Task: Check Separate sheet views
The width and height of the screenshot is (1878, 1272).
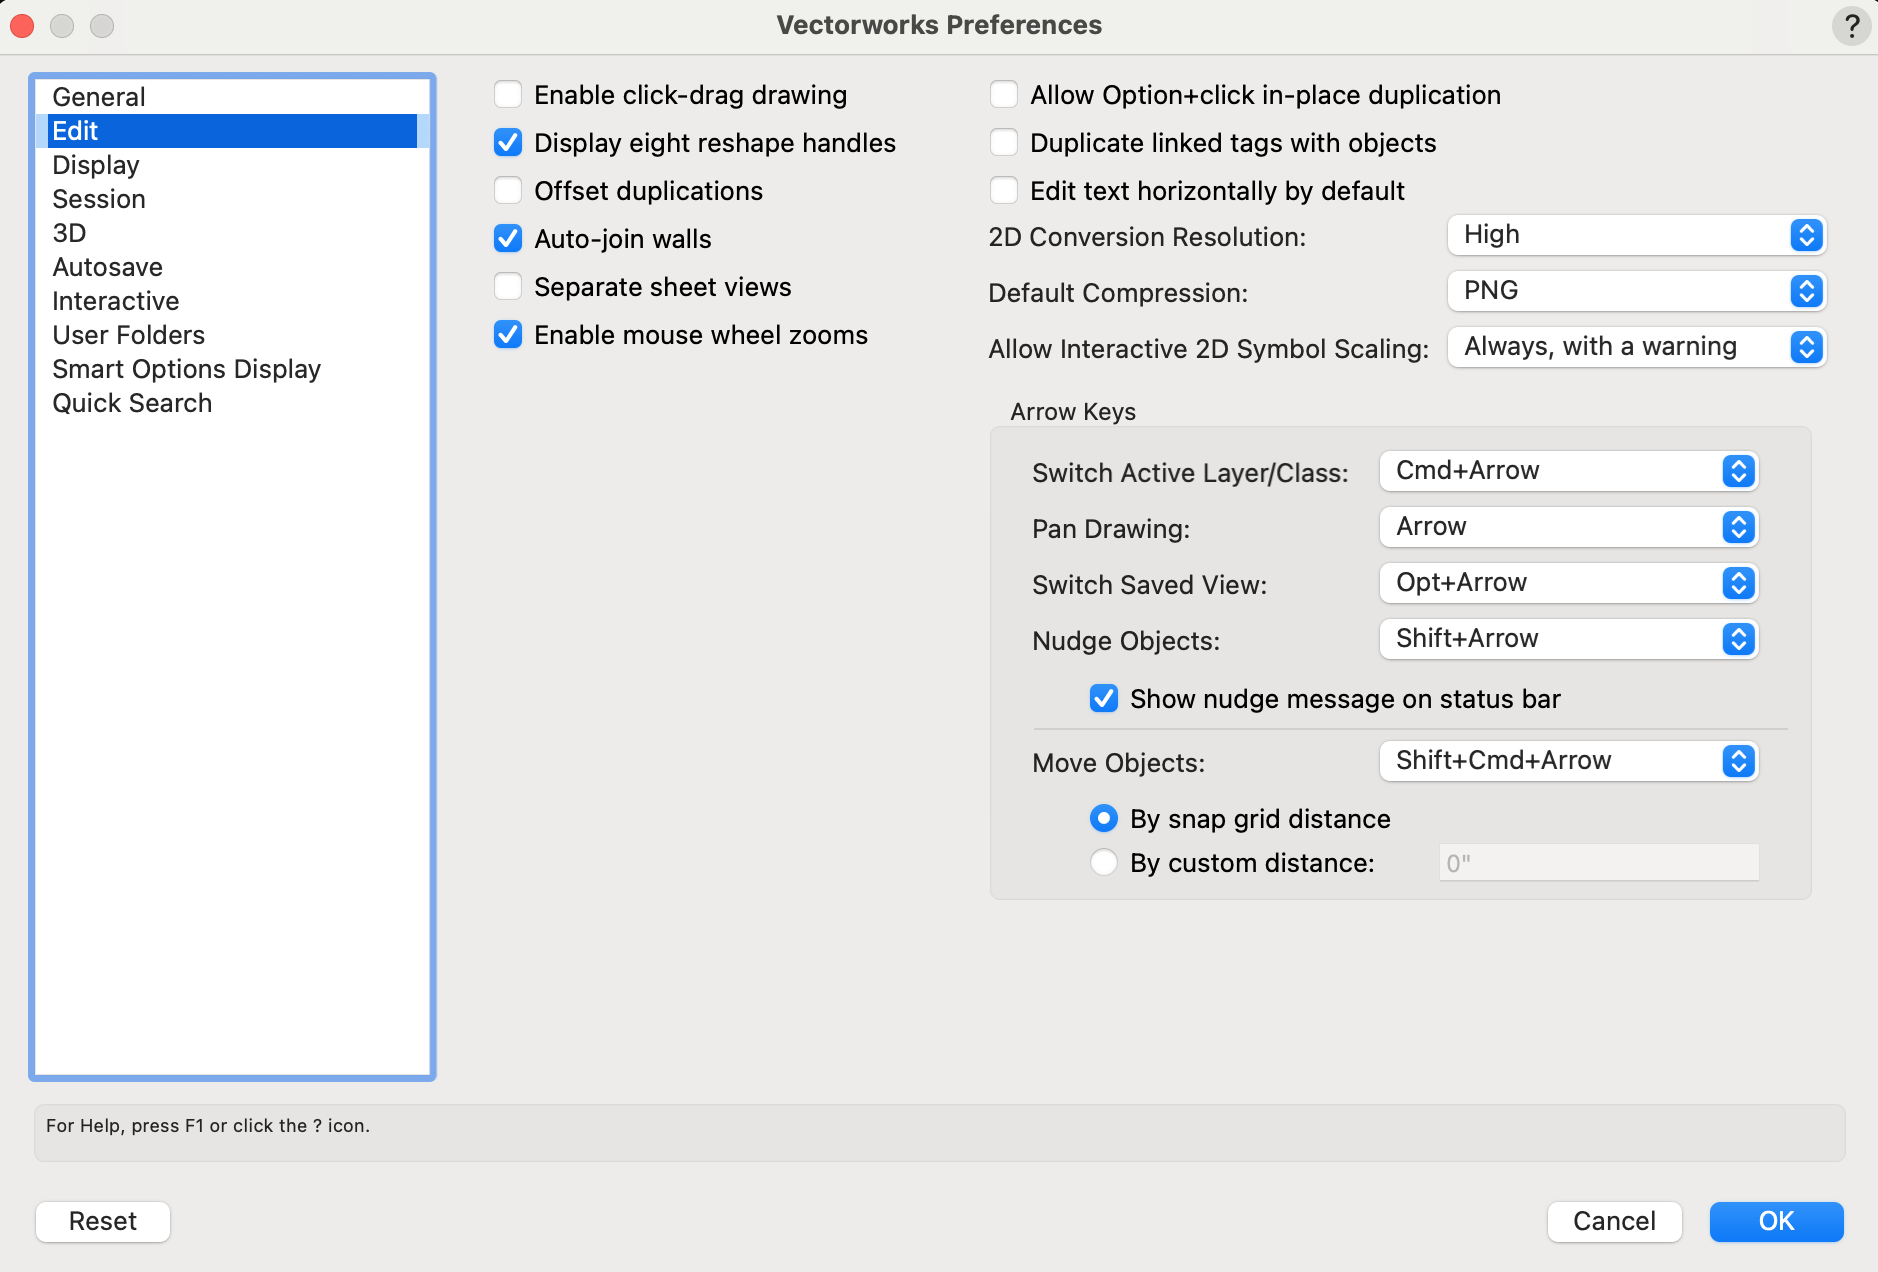Action: tap(508, 286)
